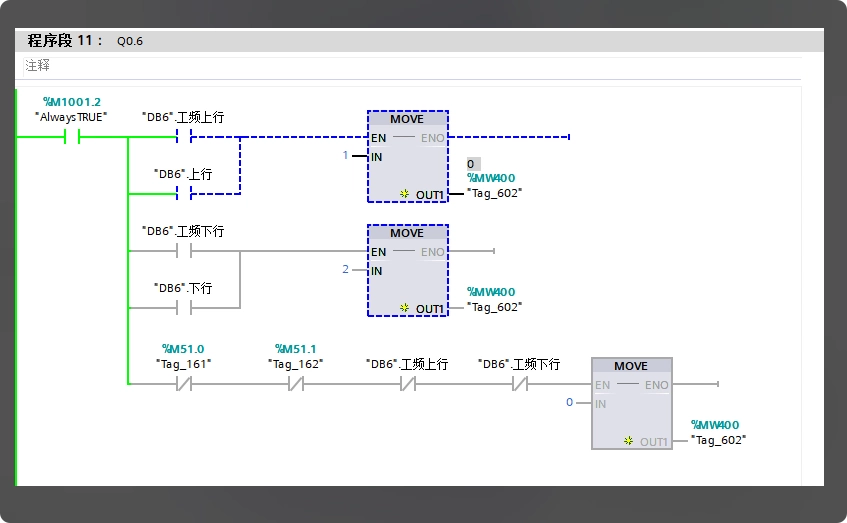Click the star icon on third MOVE block
847x523 pixels.
[x=628, y=441]
